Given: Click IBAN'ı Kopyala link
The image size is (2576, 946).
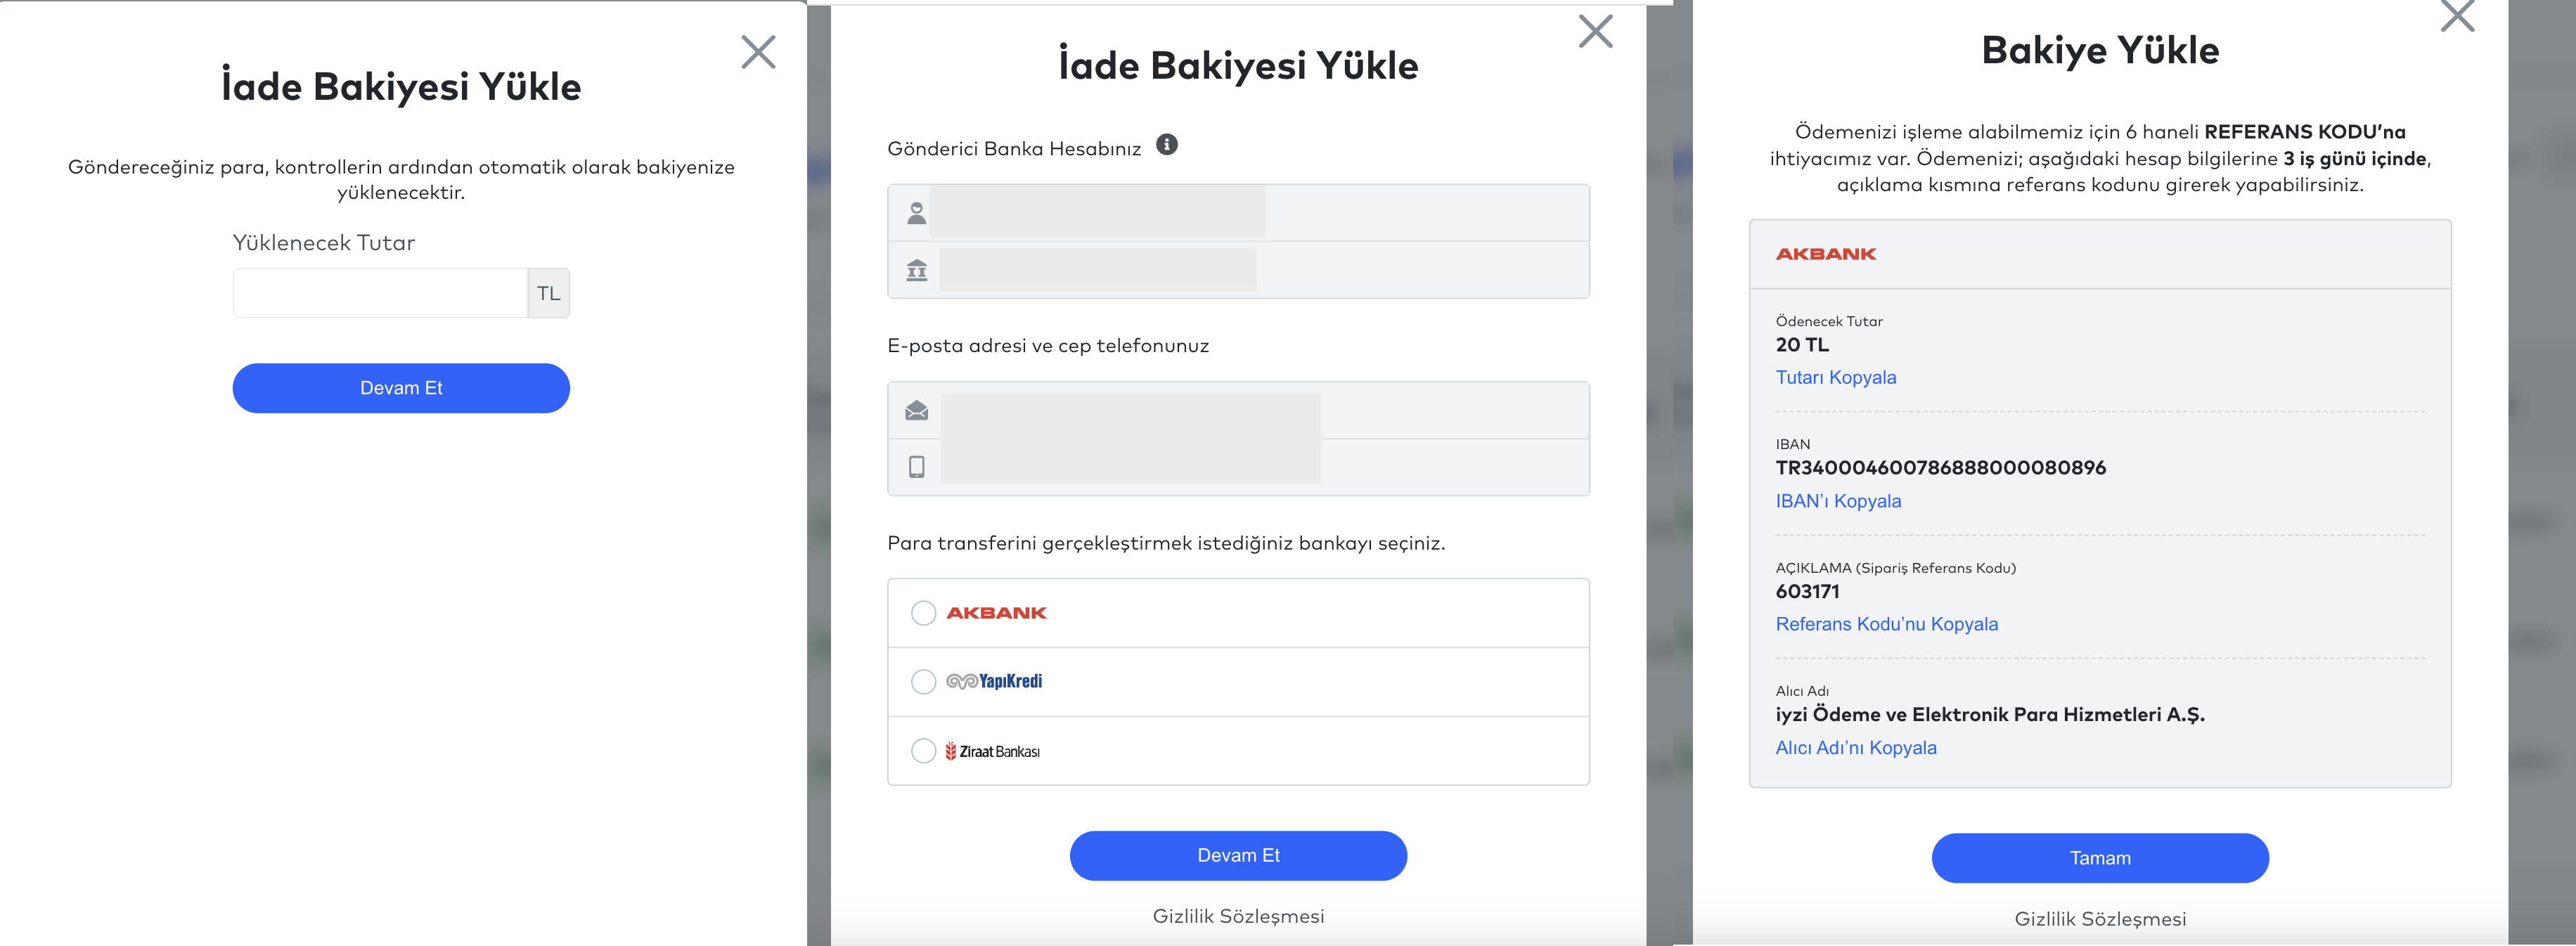Looking at the screenshot, I should click(1838, 501).
